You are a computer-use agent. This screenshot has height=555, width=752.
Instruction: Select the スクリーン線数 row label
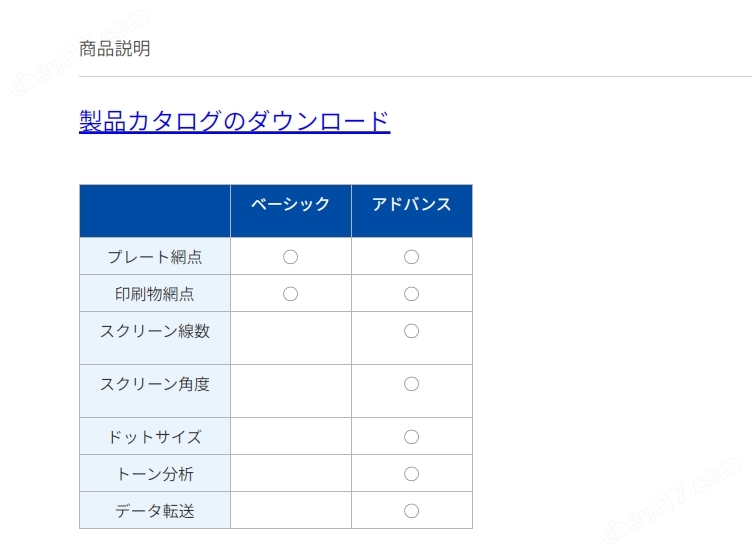tap(155, 331)
